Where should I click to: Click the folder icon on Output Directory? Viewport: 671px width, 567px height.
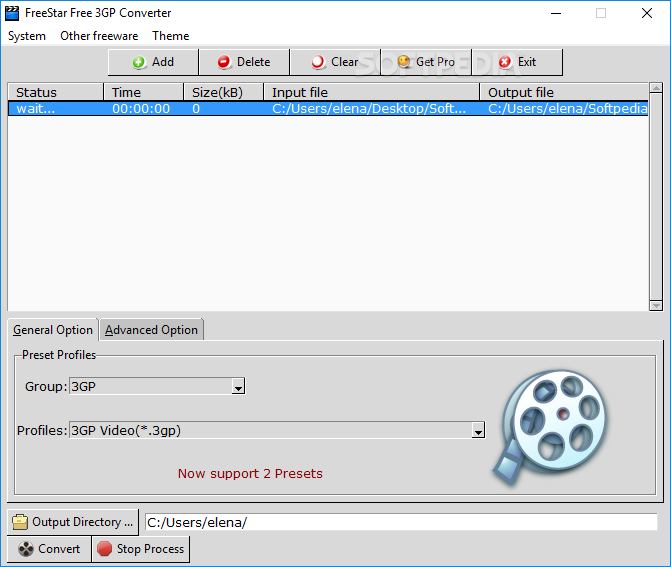20,522
